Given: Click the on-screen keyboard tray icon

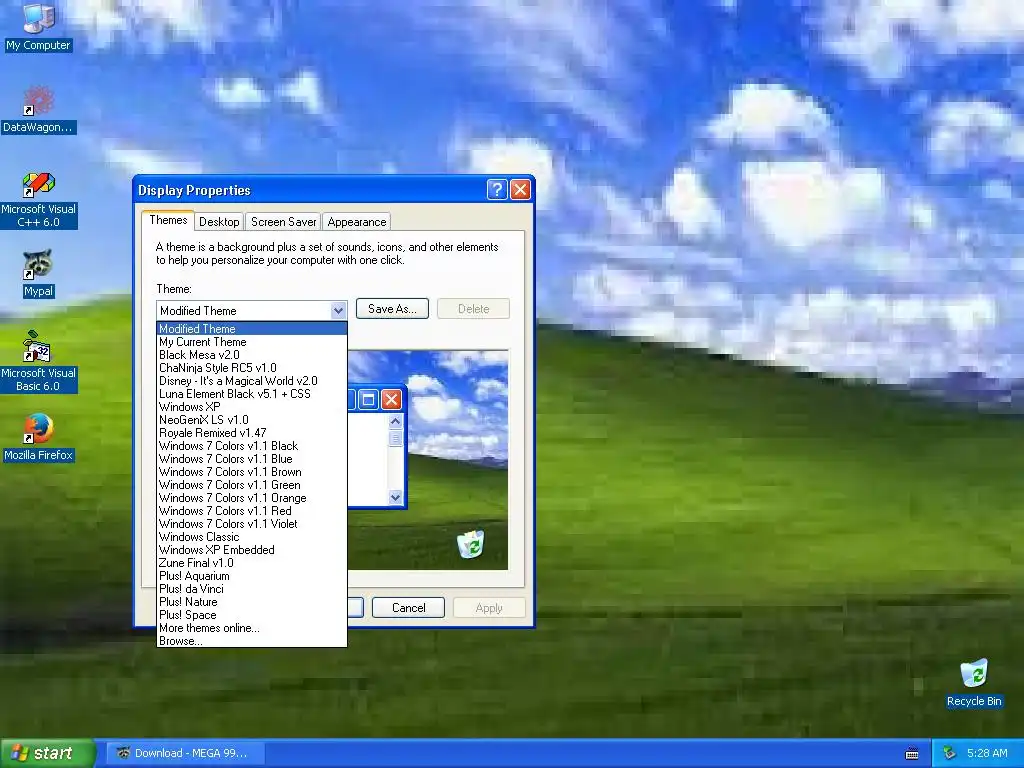Looking at the screenshot, I should 912,754.
